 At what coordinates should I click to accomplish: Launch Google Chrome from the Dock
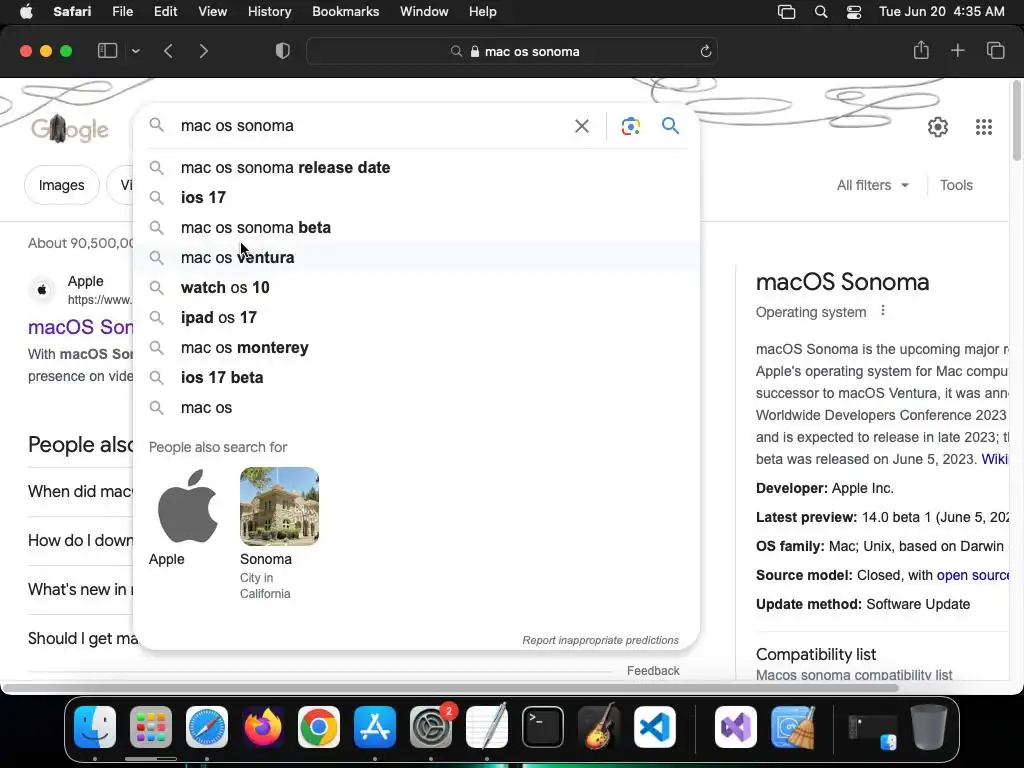point(319,727)
